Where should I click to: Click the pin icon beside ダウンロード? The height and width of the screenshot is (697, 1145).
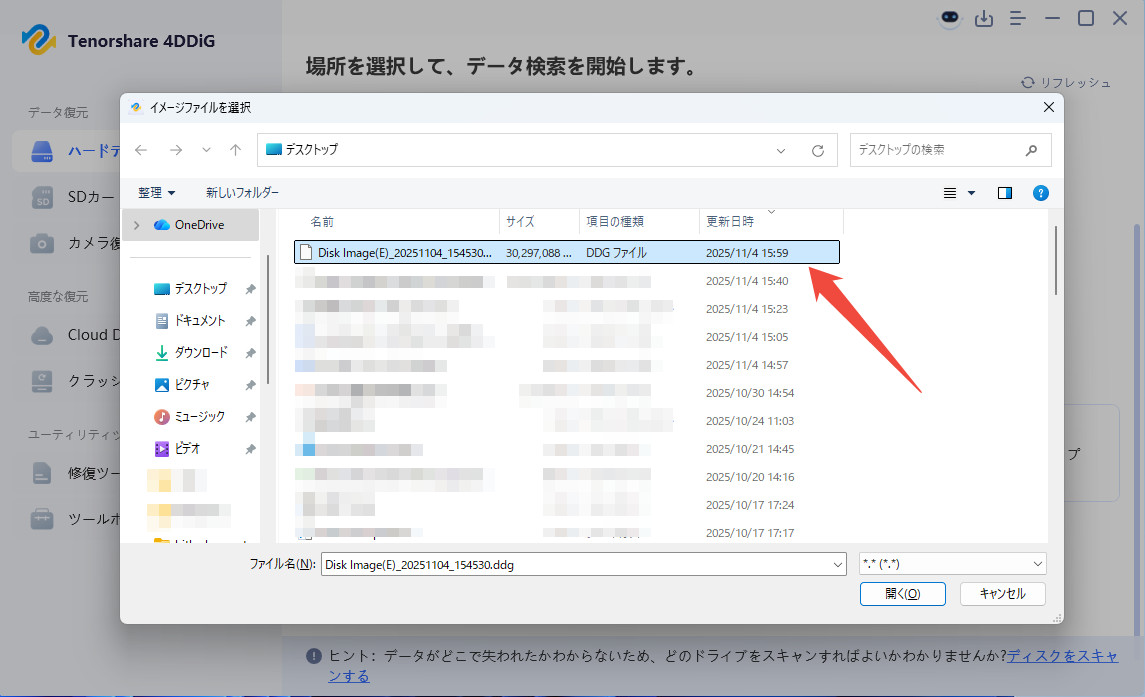[x=250, y=354]
